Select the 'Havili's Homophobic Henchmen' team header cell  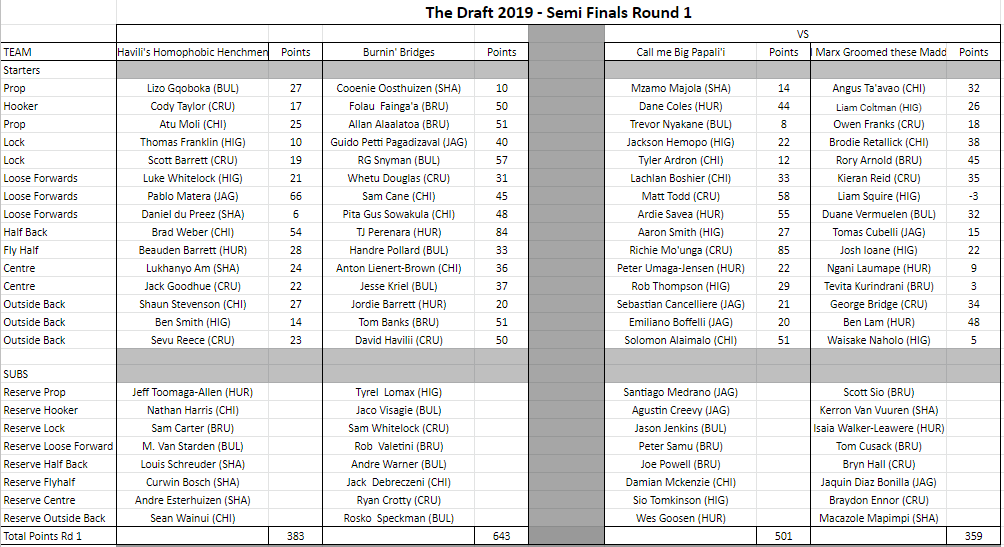pos(193,52)
